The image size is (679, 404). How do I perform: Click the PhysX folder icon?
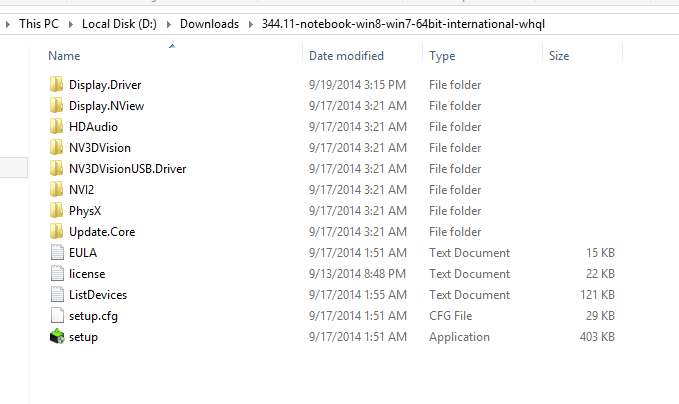coord(57,211)
